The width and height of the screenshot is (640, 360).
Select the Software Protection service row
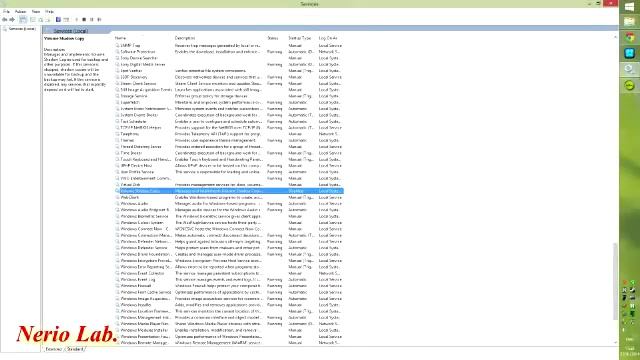coord(229,52)
